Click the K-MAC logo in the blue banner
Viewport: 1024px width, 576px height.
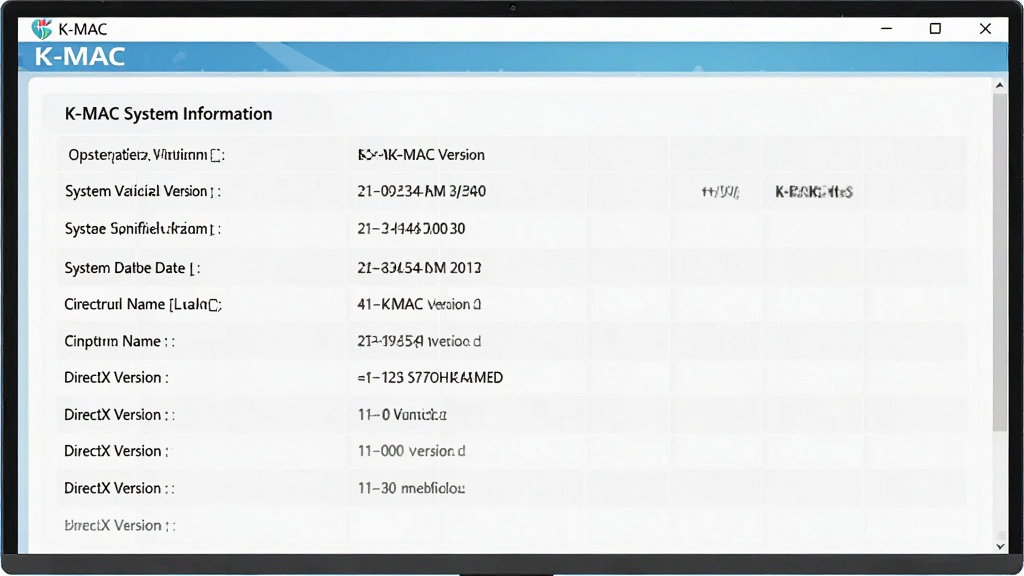[x=80, y=57]
